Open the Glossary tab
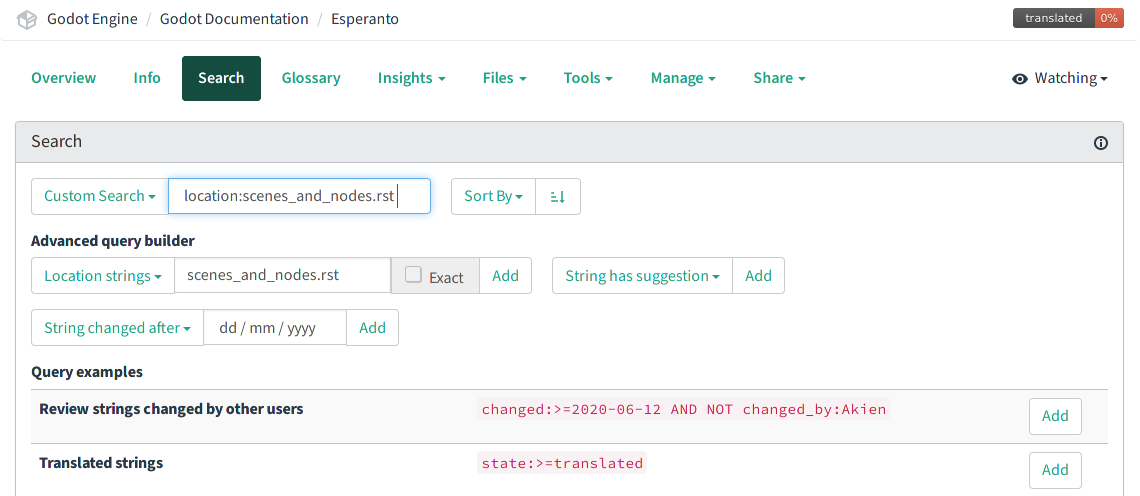 (x=311, y=78)
